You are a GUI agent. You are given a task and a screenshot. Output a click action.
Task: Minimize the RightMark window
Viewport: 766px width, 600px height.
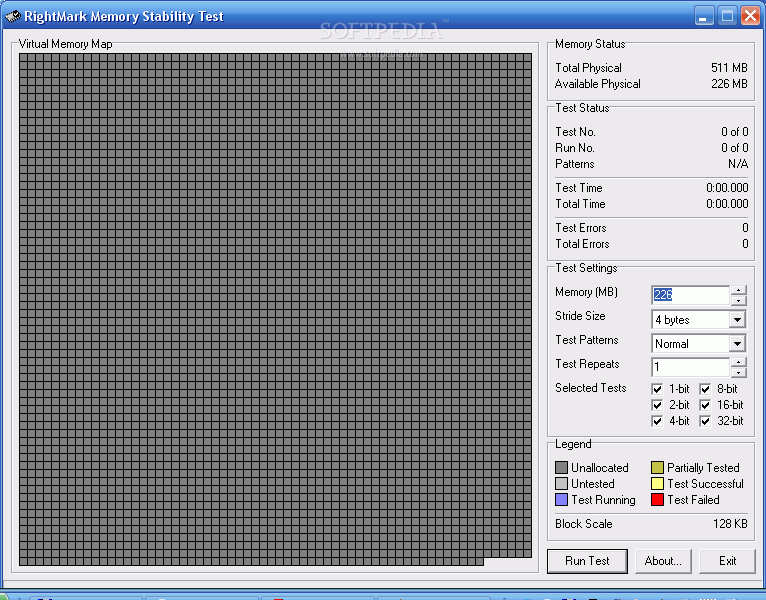(704, 16)
